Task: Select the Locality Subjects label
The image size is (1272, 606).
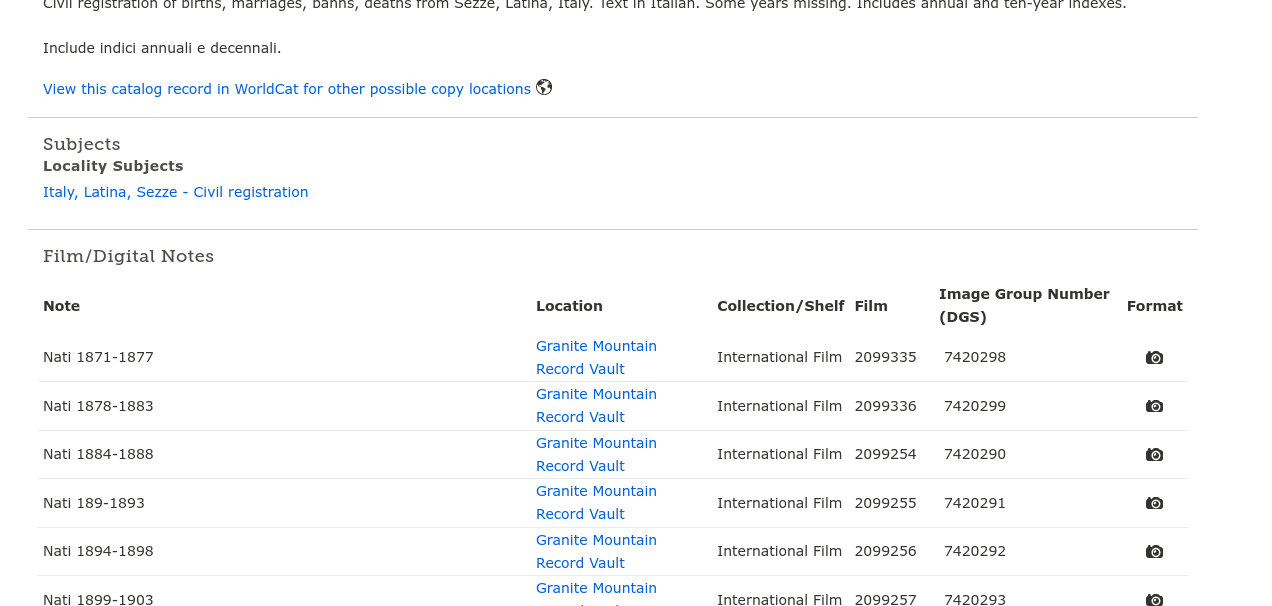Action: click(113, 166)
